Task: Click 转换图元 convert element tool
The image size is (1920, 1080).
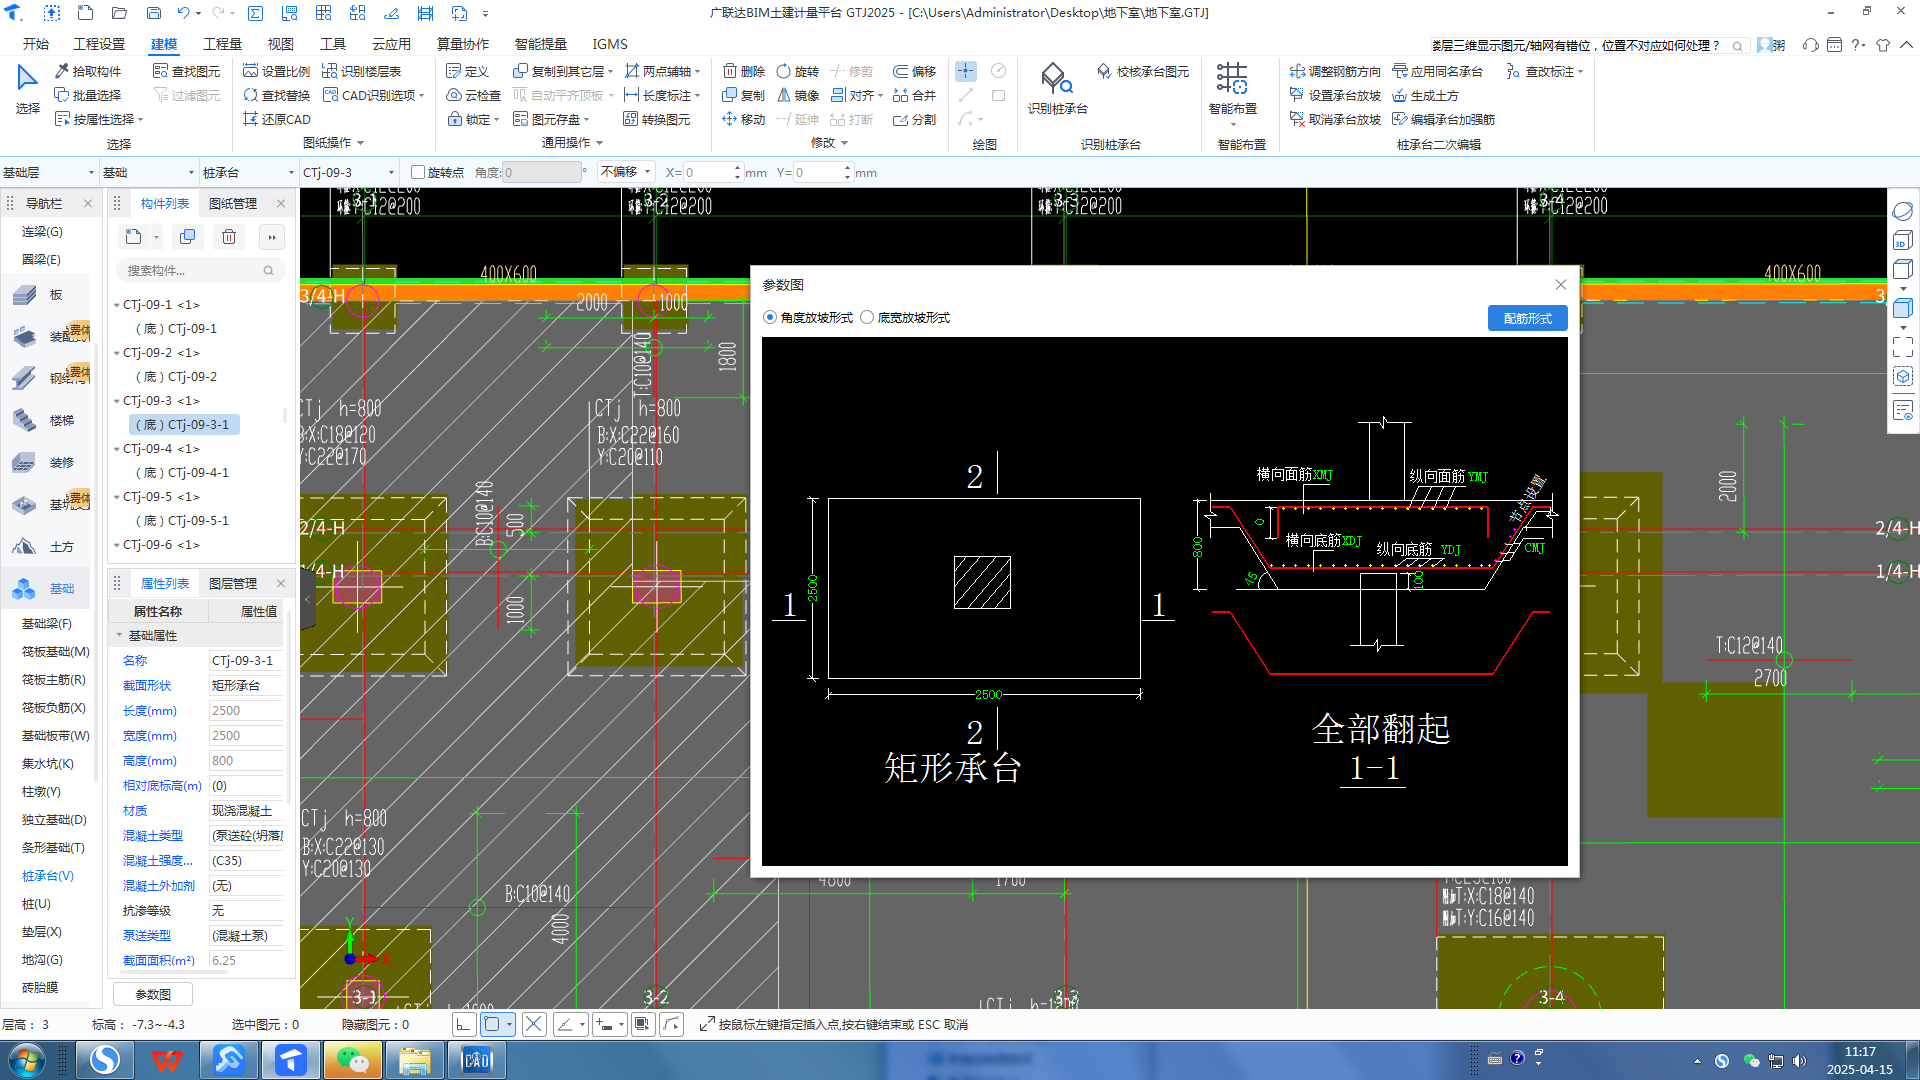Action: (657, 119)
